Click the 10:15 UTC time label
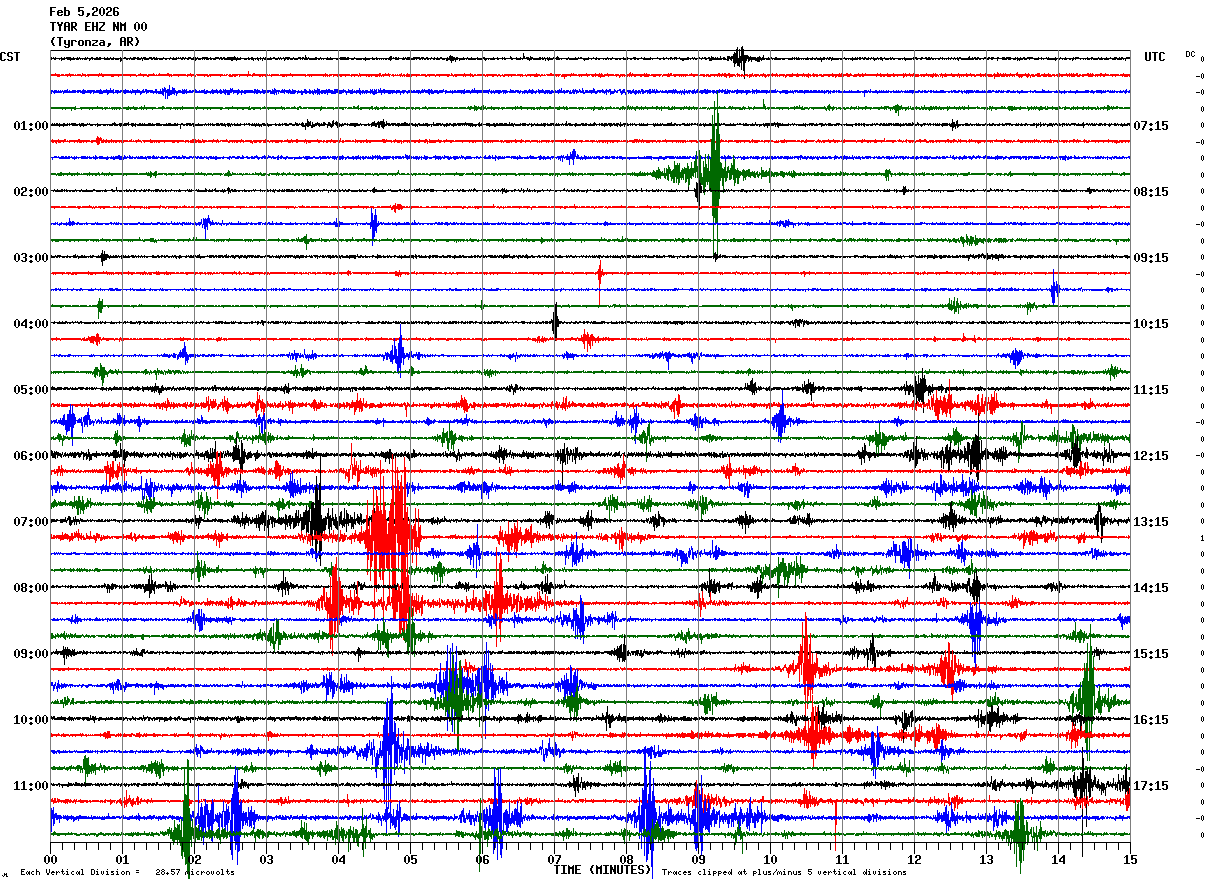 pyautogui.click(x=1152, y=324)
